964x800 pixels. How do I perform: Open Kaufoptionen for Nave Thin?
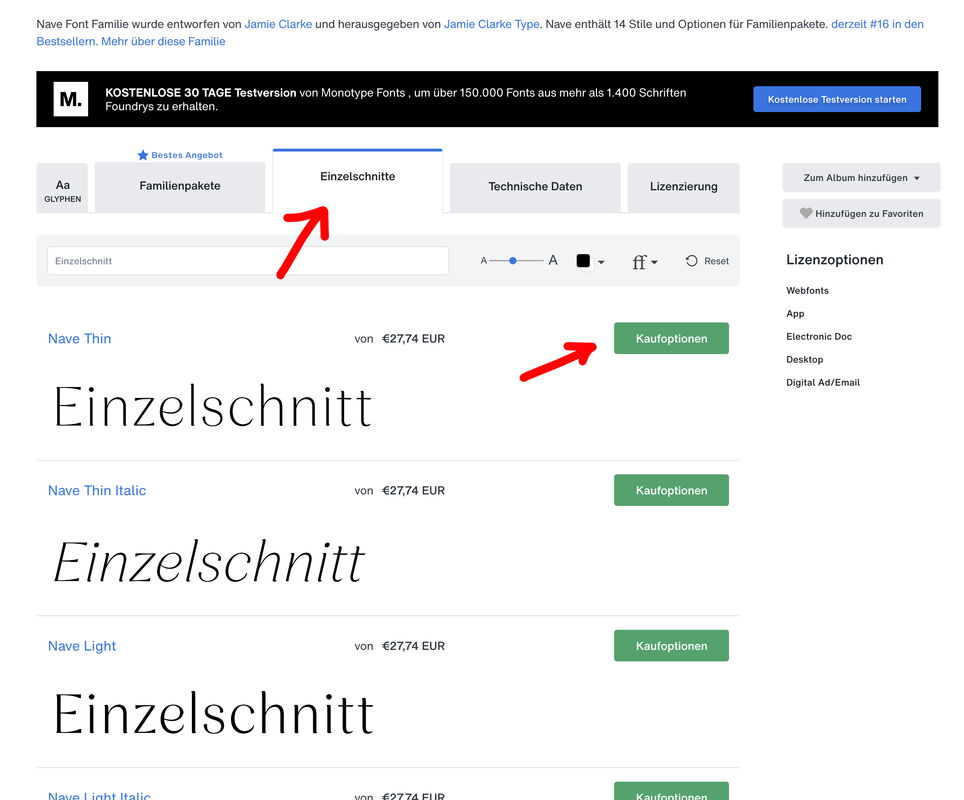point(671,338)
